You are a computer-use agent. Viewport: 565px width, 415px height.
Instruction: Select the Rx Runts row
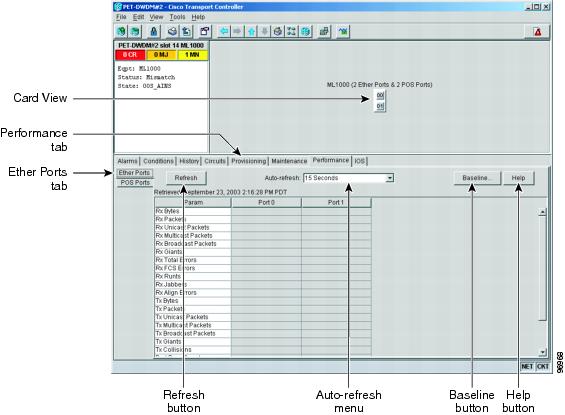263,276
